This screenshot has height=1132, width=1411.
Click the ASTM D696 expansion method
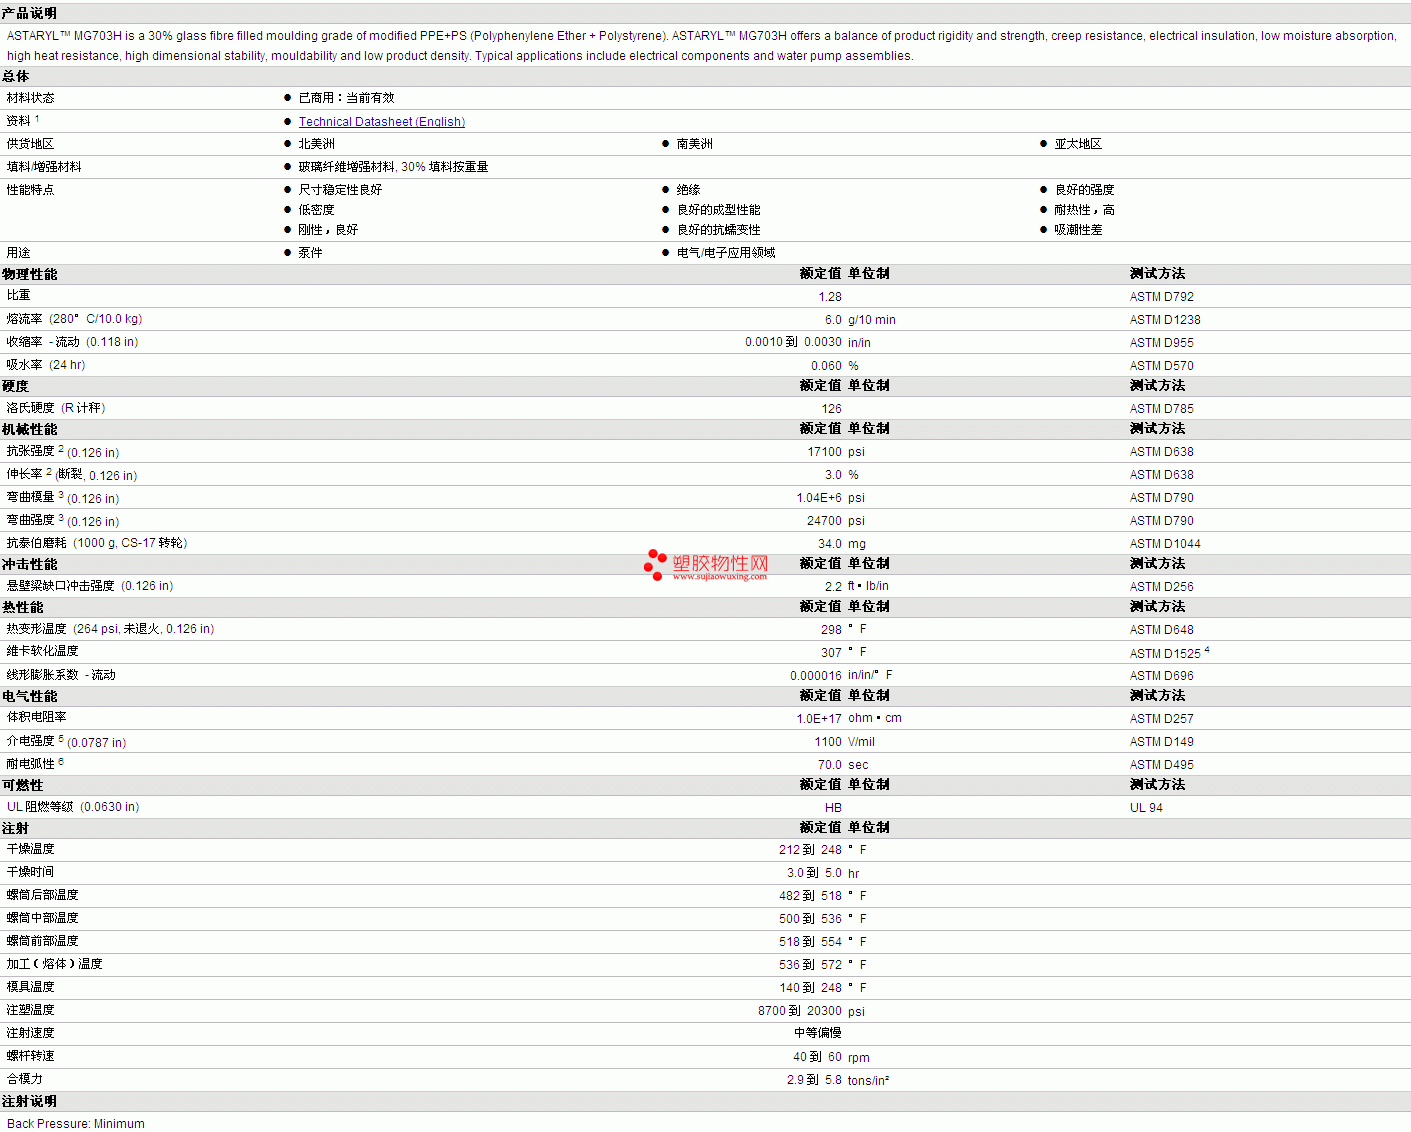pyautogui.click(x=1162, y=676)
